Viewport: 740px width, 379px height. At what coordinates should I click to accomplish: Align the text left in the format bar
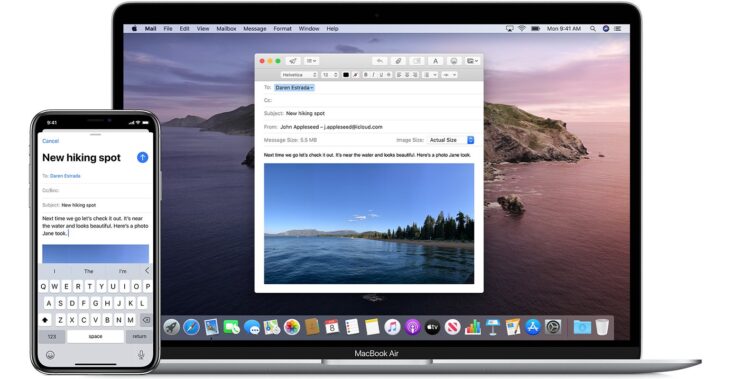pos(399,75)
